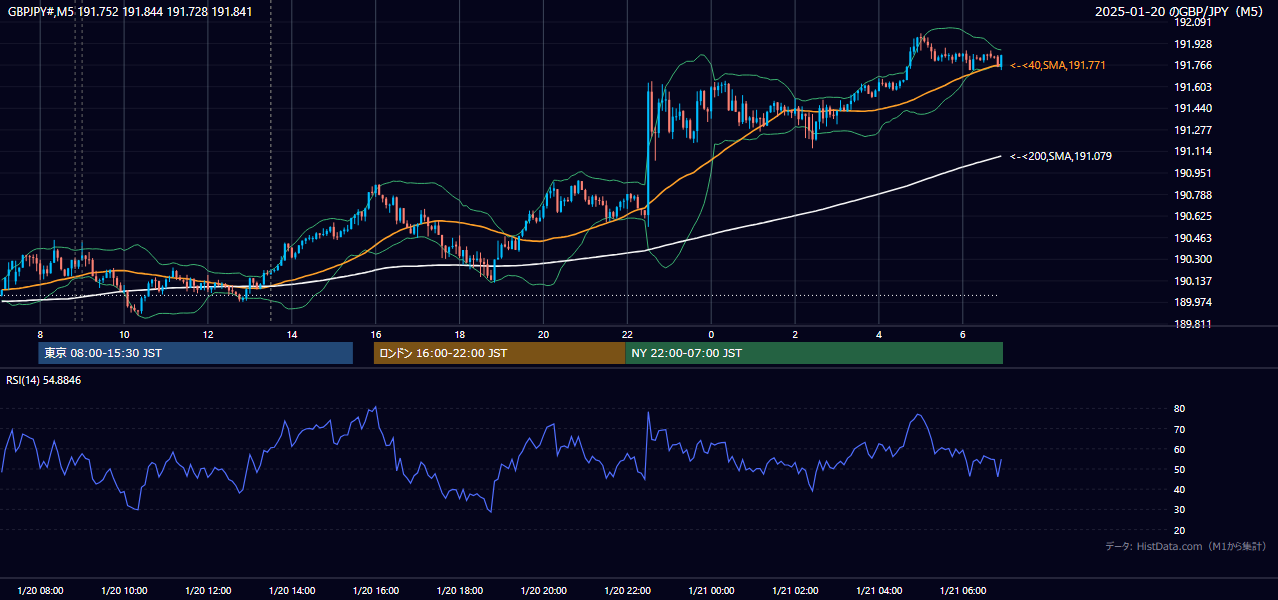This screenshot has height=600, width=1278.
Task: Click the RSI axis level 60
Action: pos(1179,449)
